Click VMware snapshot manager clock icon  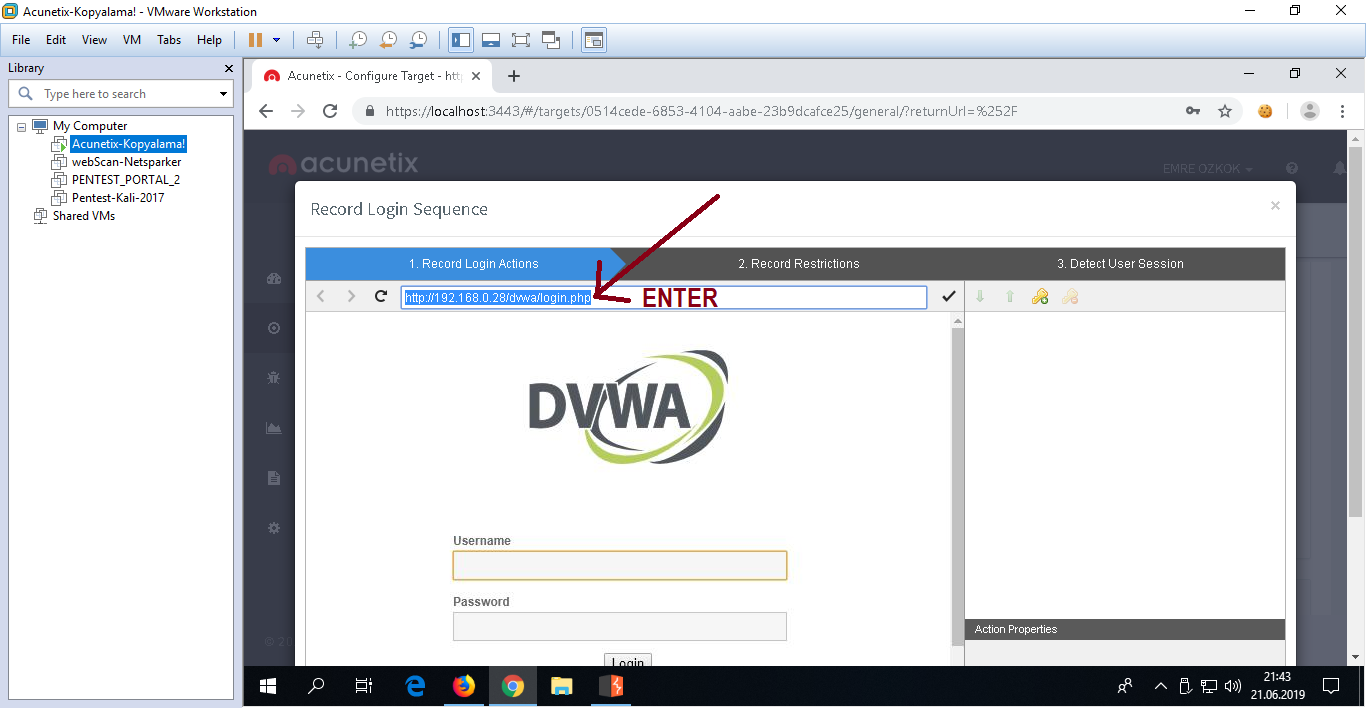click(x=418, y=40)
